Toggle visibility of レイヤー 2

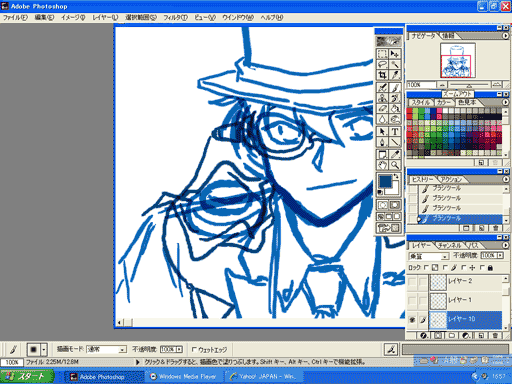click(x=412, y=282)
